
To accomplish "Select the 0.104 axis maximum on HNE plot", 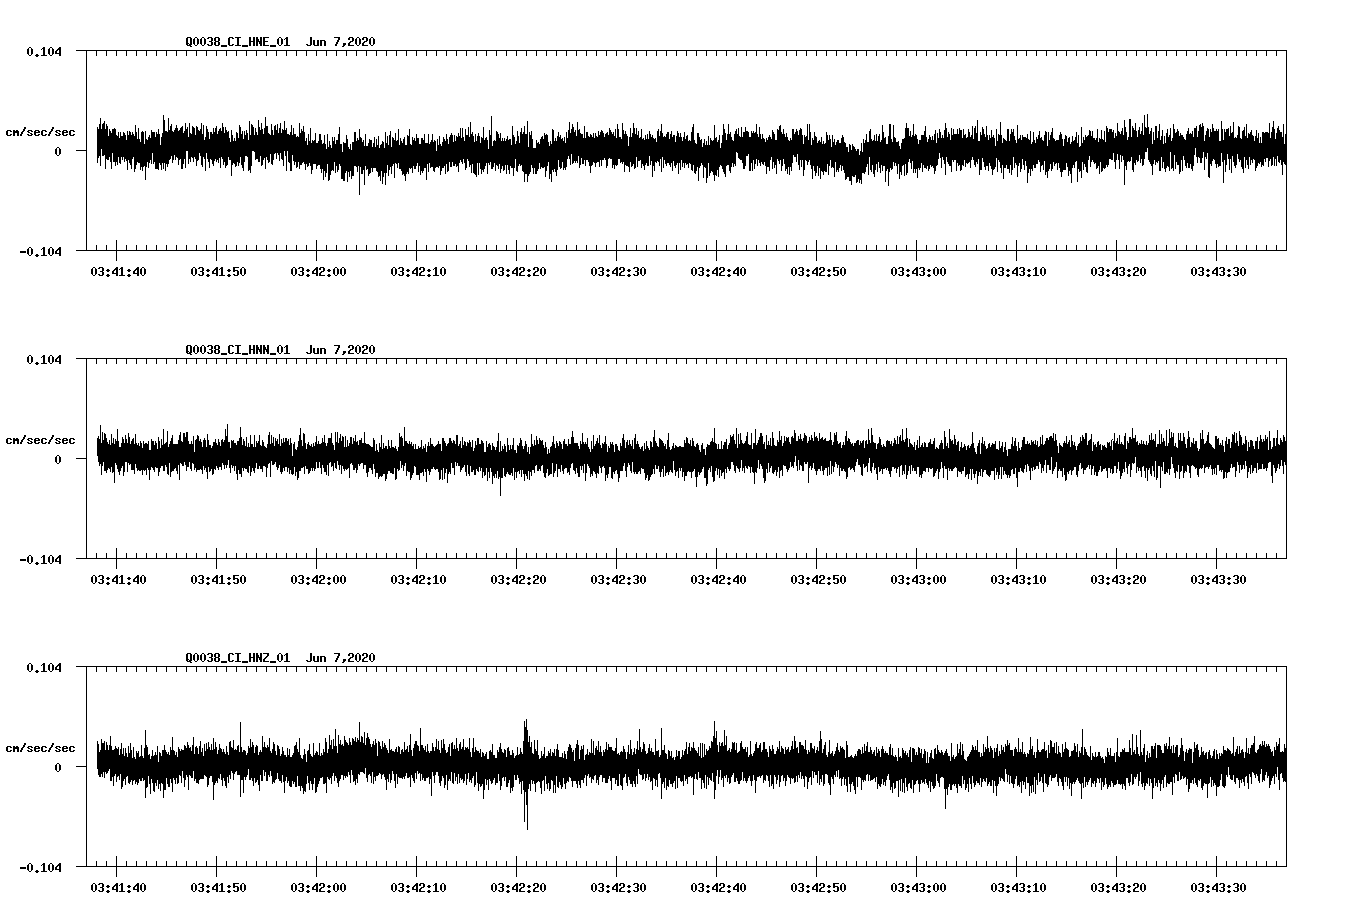I will point(44,51).
